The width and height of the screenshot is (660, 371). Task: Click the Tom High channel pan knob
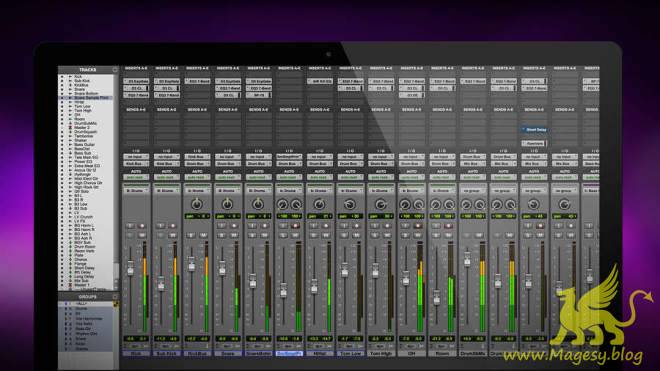click(381, 204)
